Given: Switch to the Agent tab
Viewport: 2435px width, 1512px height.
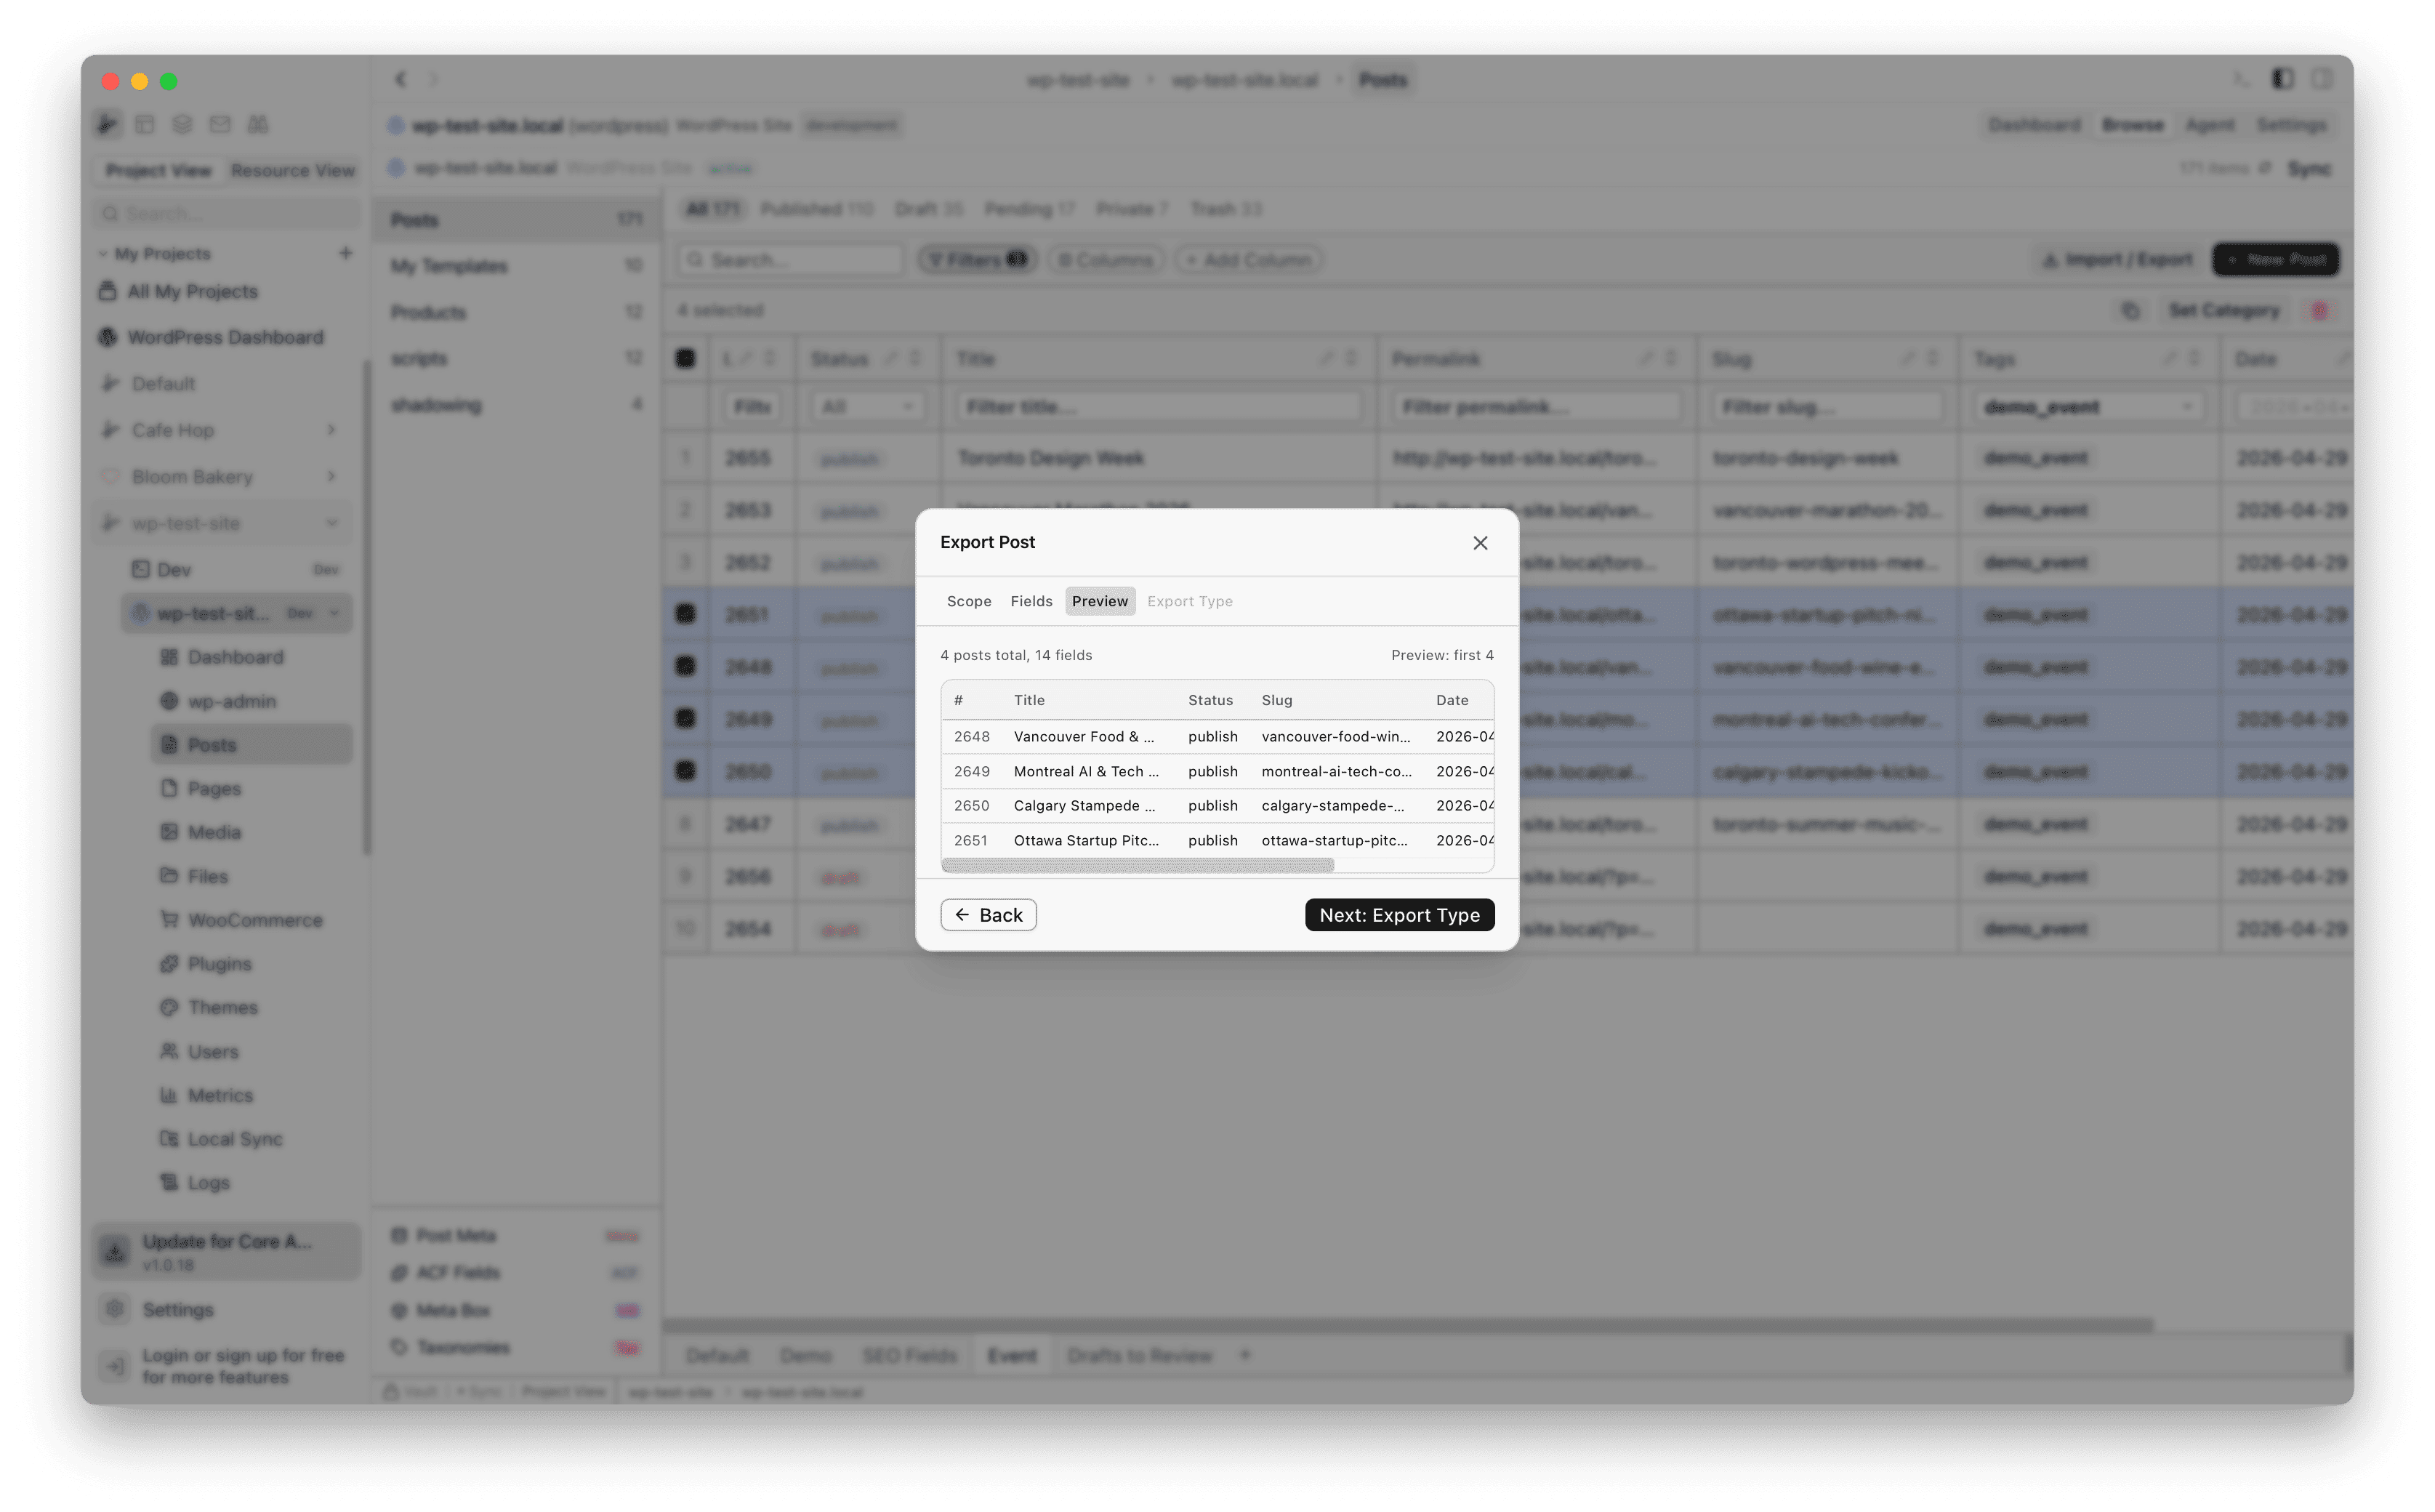Looking at the screenshot, I should [x=2209, y=125].
